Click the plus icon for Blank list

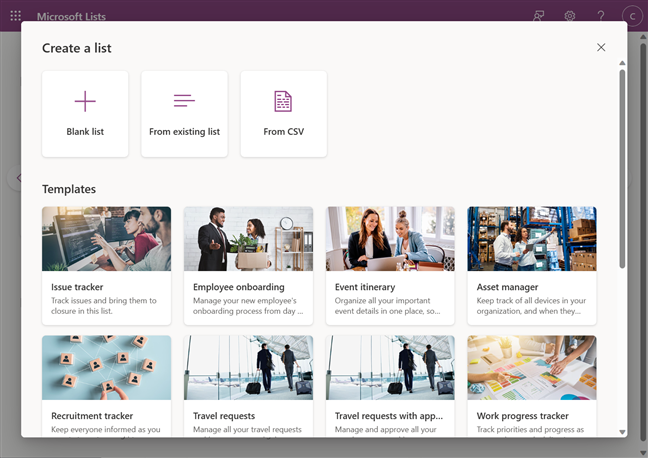(85, 101)
